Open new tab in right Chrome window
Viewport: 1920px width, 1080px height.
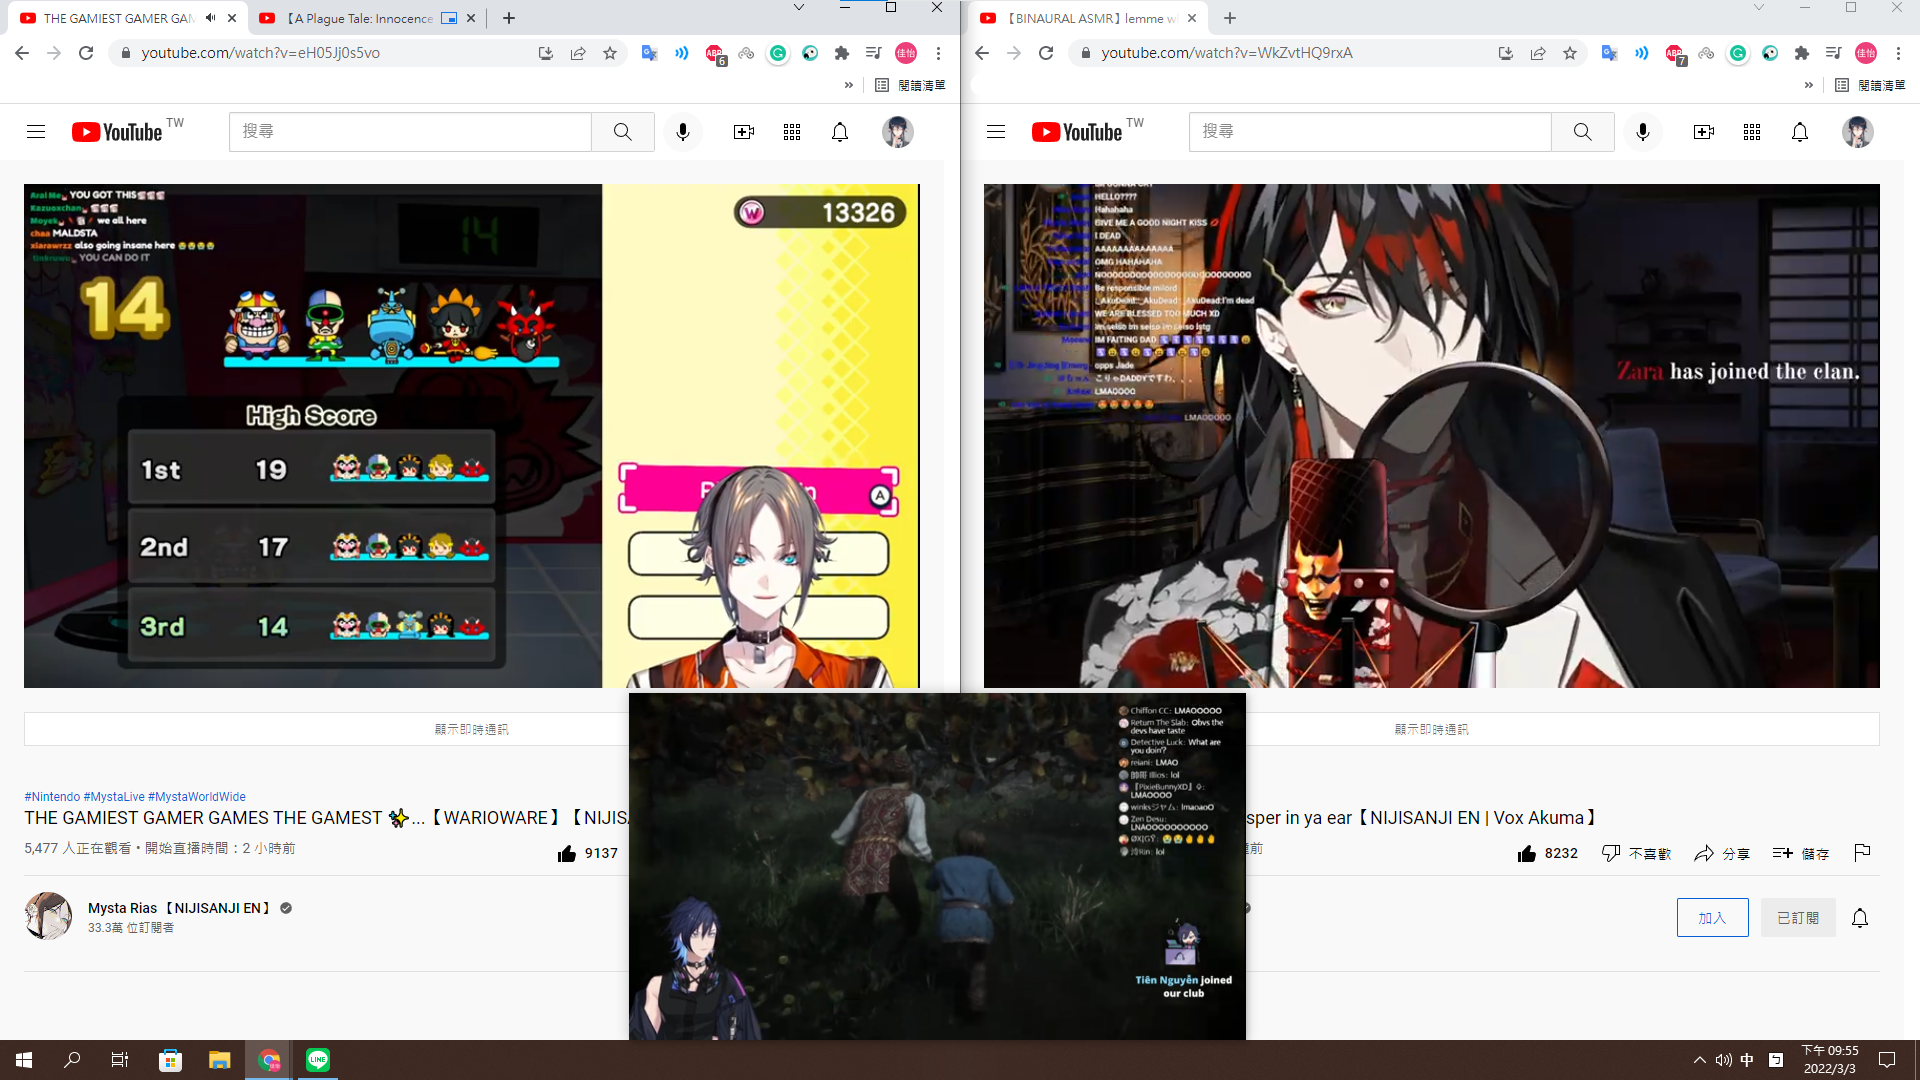click(1230, 18)
